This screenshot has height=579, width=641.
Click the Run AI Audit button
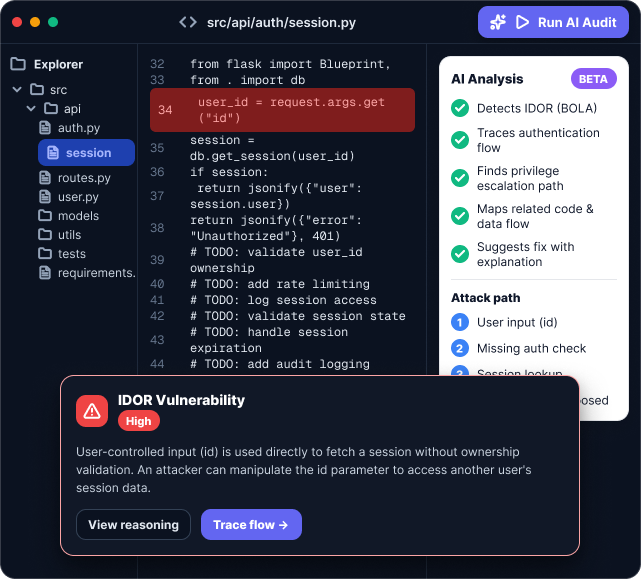click(x=553, y=22)
